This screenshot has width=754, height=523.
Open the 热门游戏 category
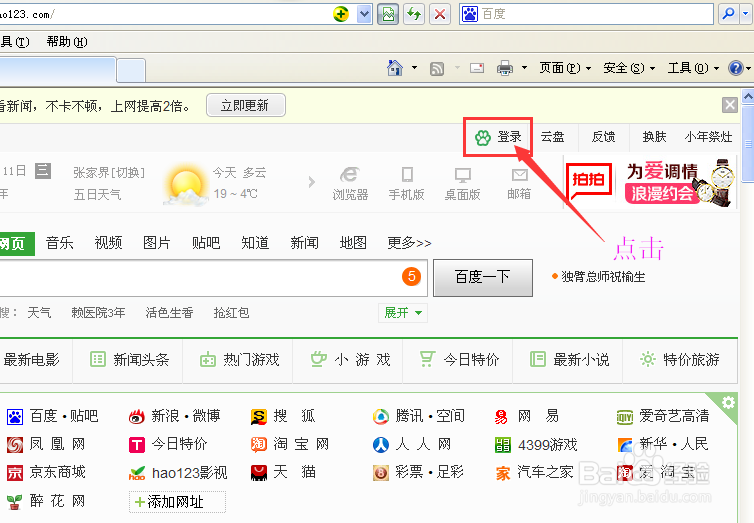[239, 360]
